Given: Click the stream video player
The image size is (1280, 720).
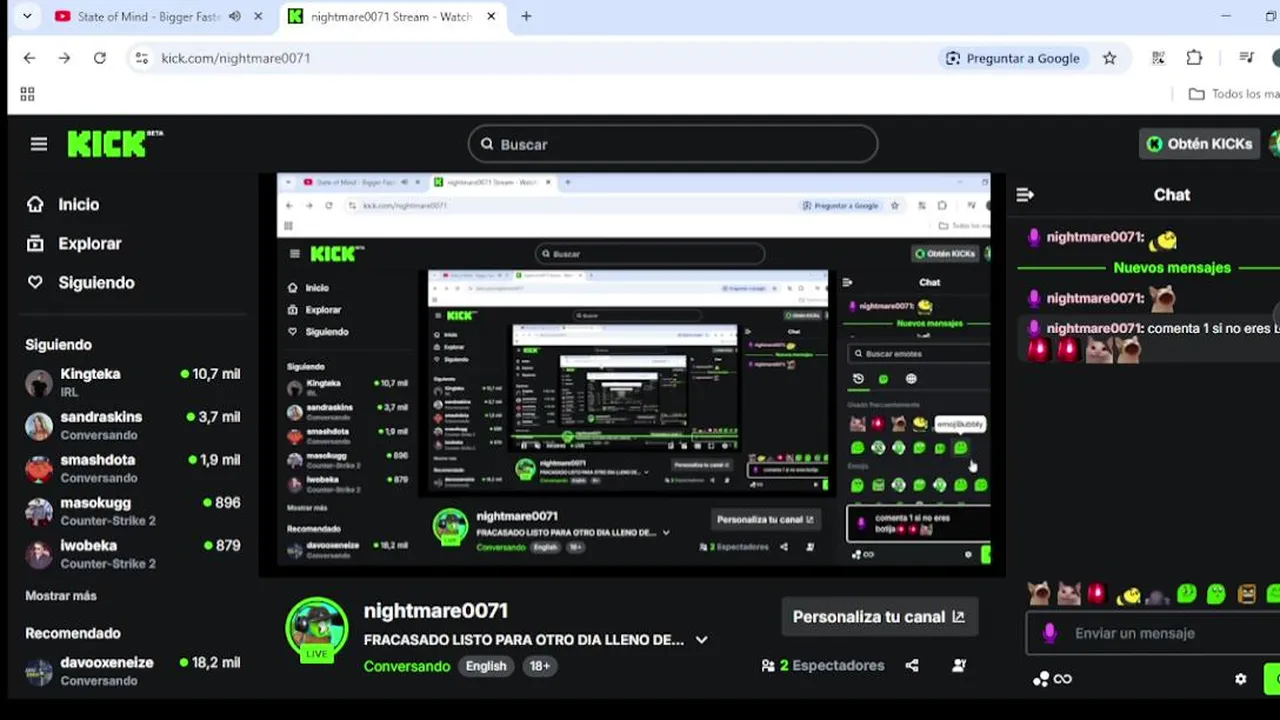Looking at the screenshot, I should click(634, 375).
